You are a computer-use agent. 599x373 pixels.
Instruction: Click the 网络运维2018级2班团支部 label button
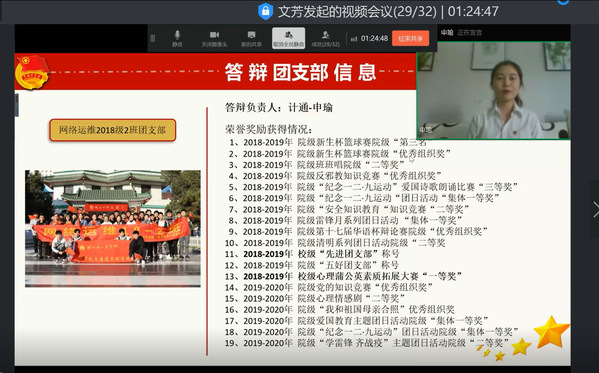coord(112,130)
